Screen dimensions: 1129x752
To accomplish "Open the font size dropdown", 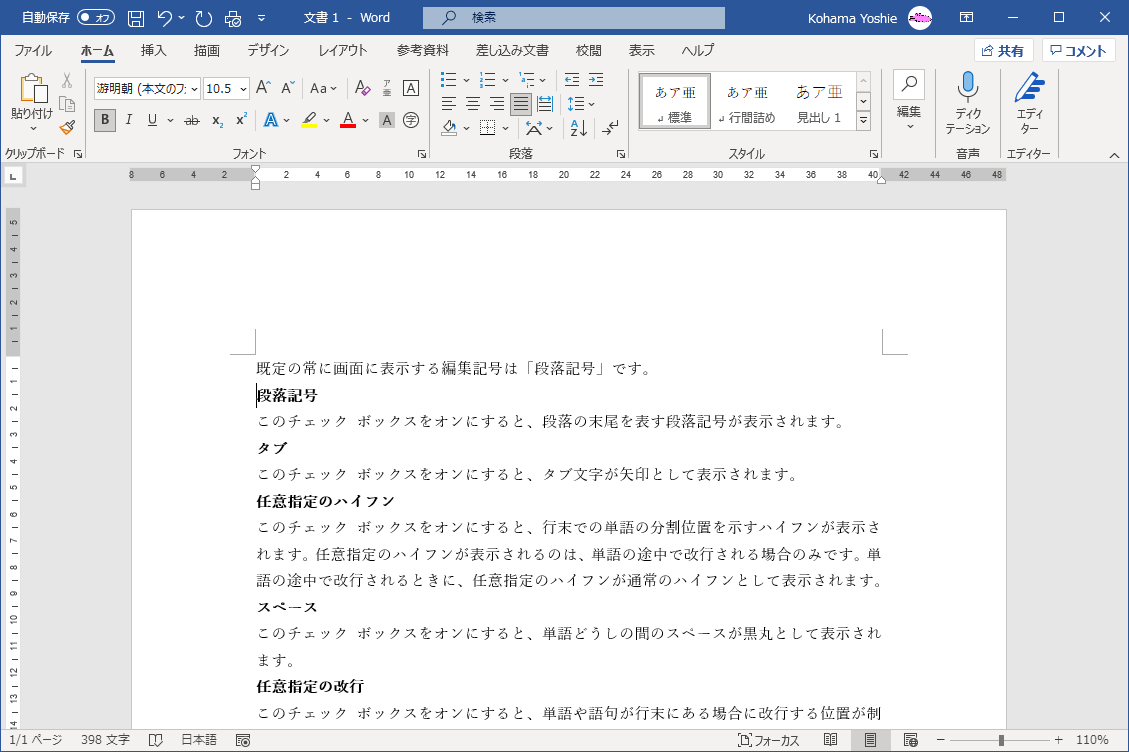I will 243,89.
